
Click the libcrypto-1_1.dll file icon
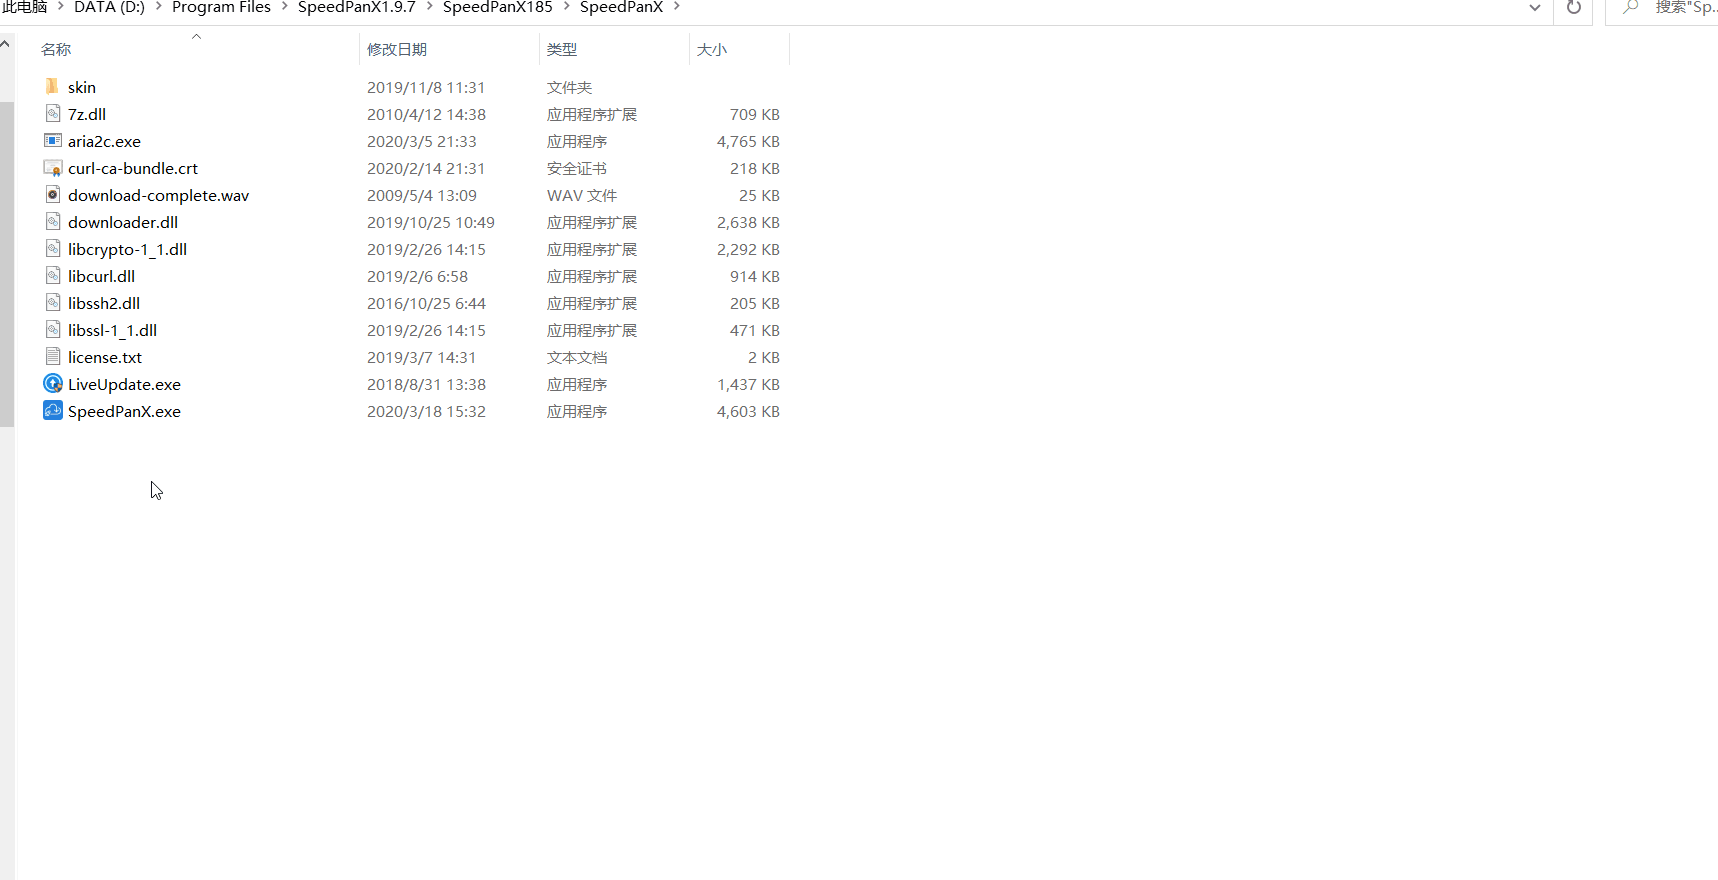tap(53, 248)
